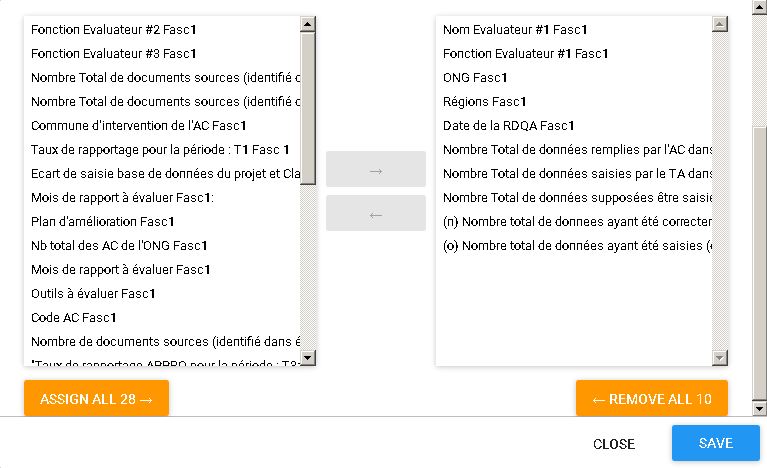Choose 'Date de la RDQA Fasc1' item

pyautogui.click(x=508, y=126)
